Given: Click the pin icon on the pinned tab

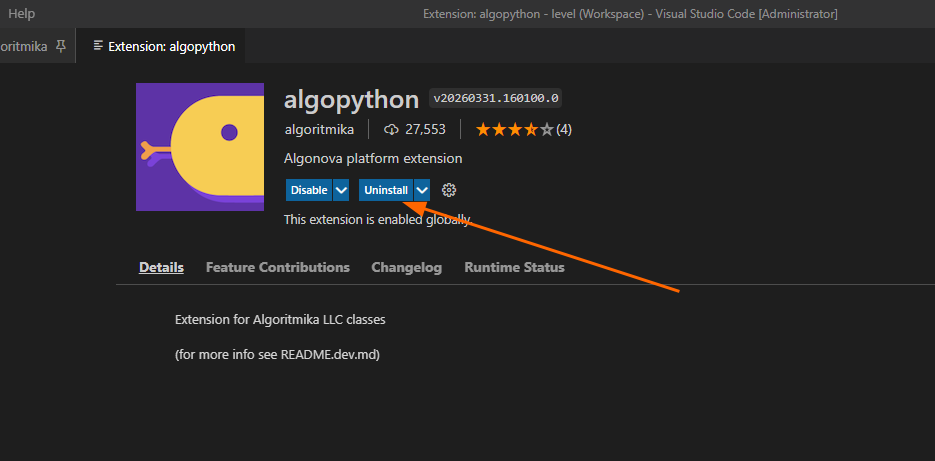Looking at the screenshot, I should 61,46.
